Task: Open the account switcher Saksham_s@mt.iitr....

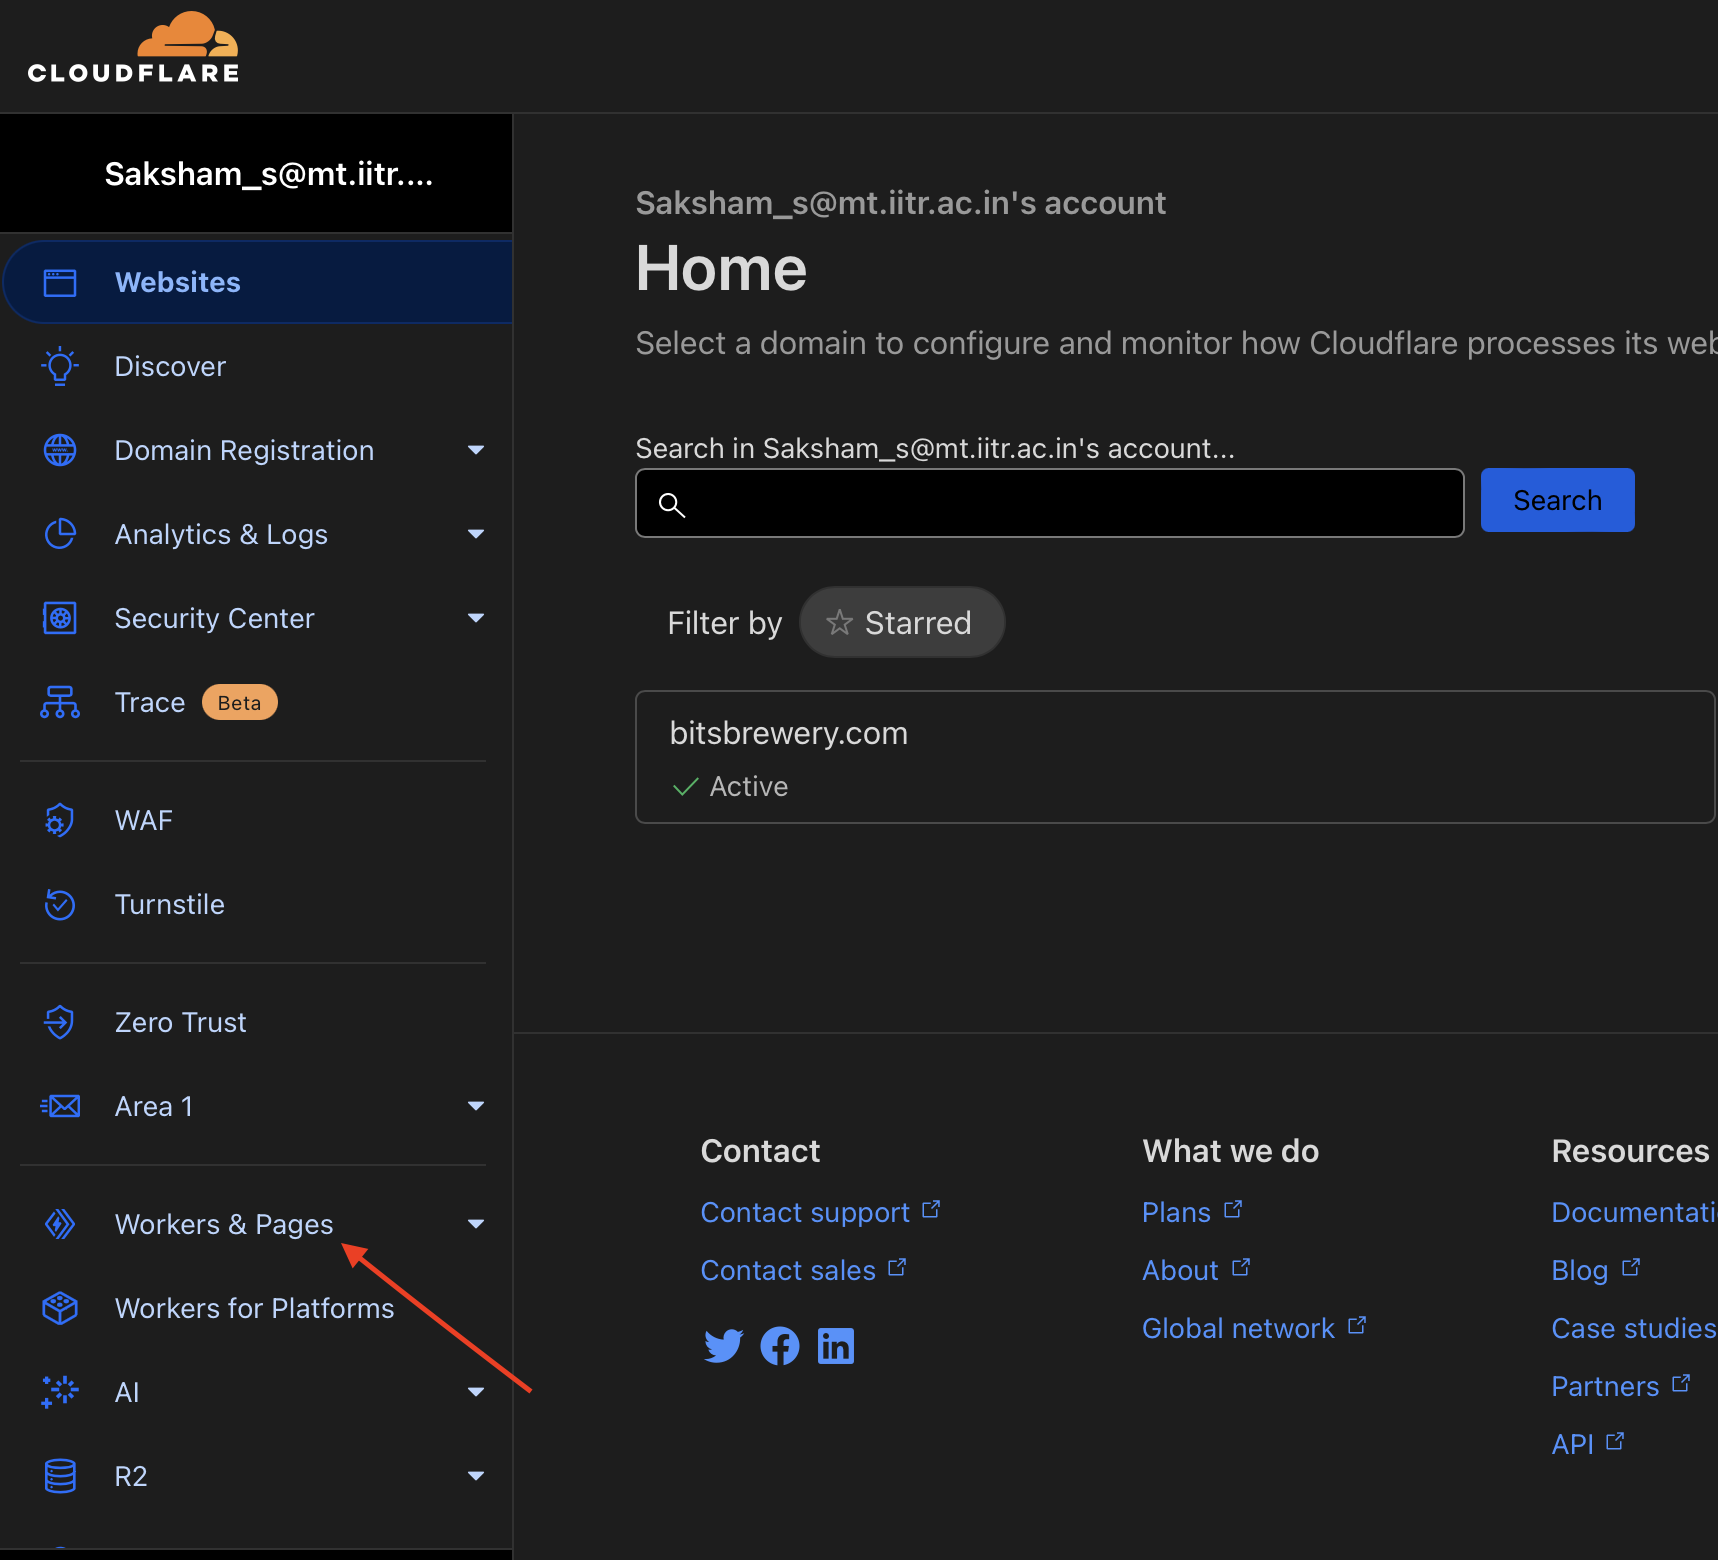Action: pyautogui.click(x=256, y=174)
